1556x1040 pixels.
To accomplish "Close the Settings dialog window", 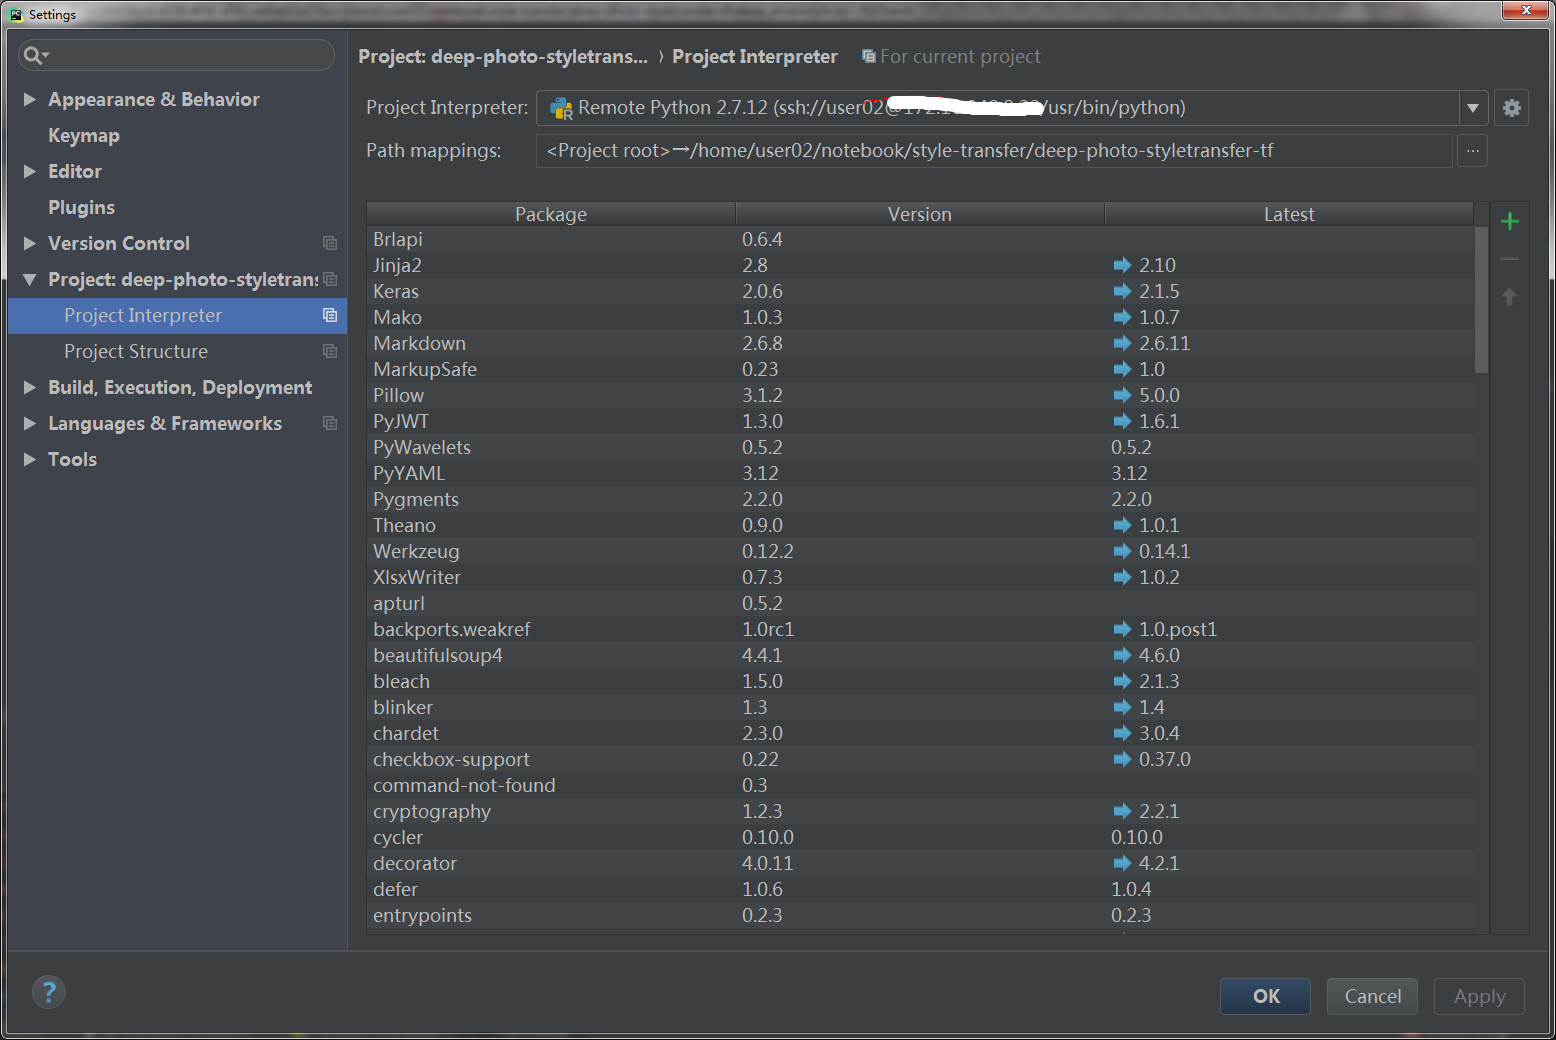I will [1526, 10].
